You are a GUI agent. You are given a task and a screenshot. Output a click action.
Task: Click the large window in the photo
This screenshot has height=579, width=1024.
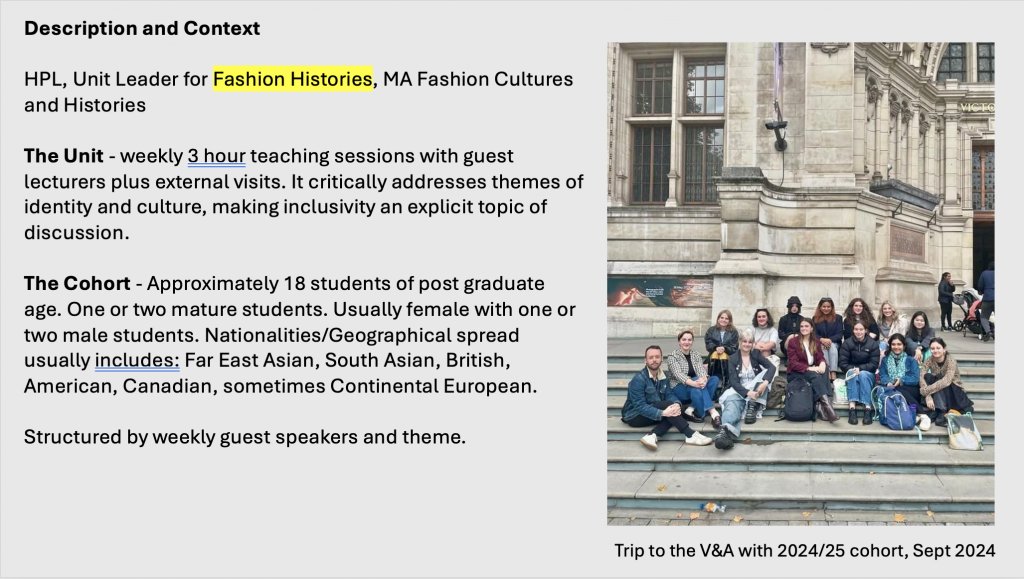click(x=676, y=130)
